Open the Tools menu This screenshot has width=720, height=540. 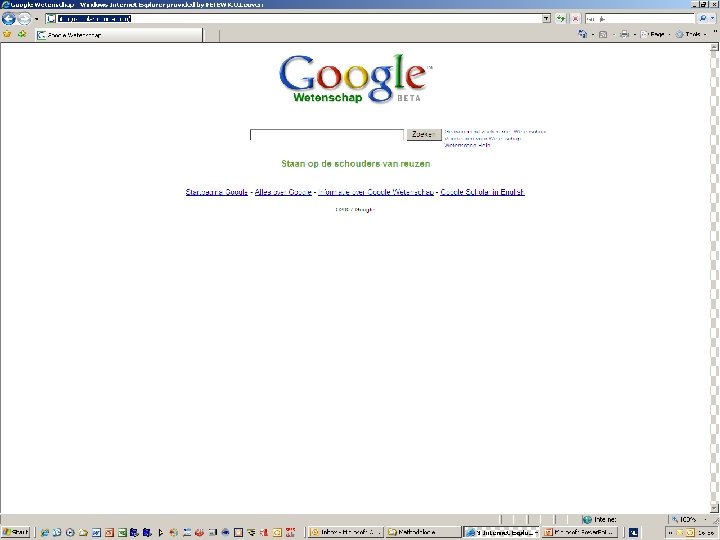click(x=691, y=34)
